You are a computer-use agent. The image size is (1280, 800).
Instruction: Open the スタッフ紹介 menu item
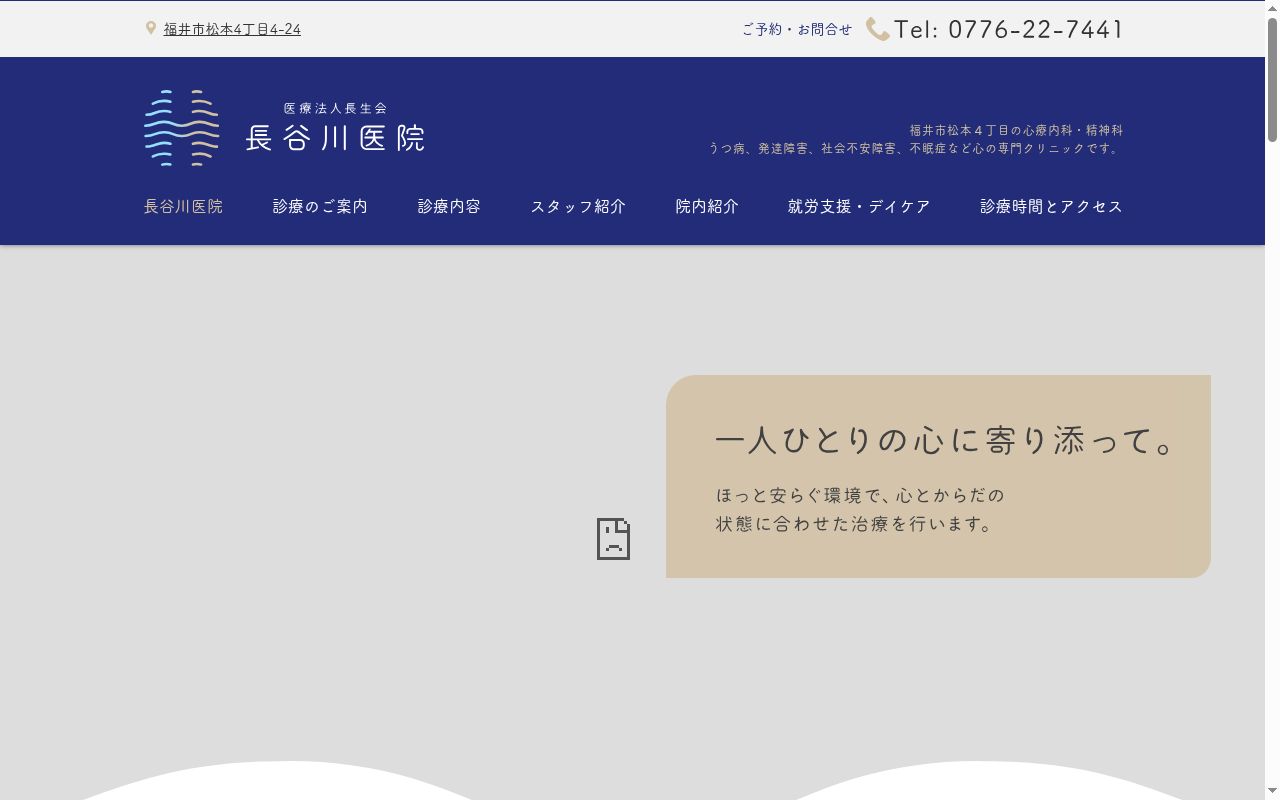pyautogui.click(x=578, y=206)
